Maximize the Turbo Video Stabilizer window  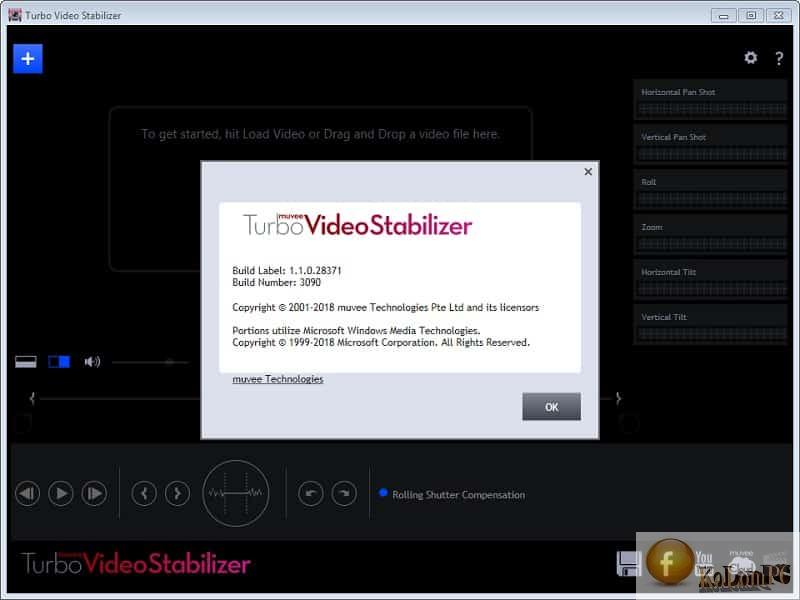[751, 15]
